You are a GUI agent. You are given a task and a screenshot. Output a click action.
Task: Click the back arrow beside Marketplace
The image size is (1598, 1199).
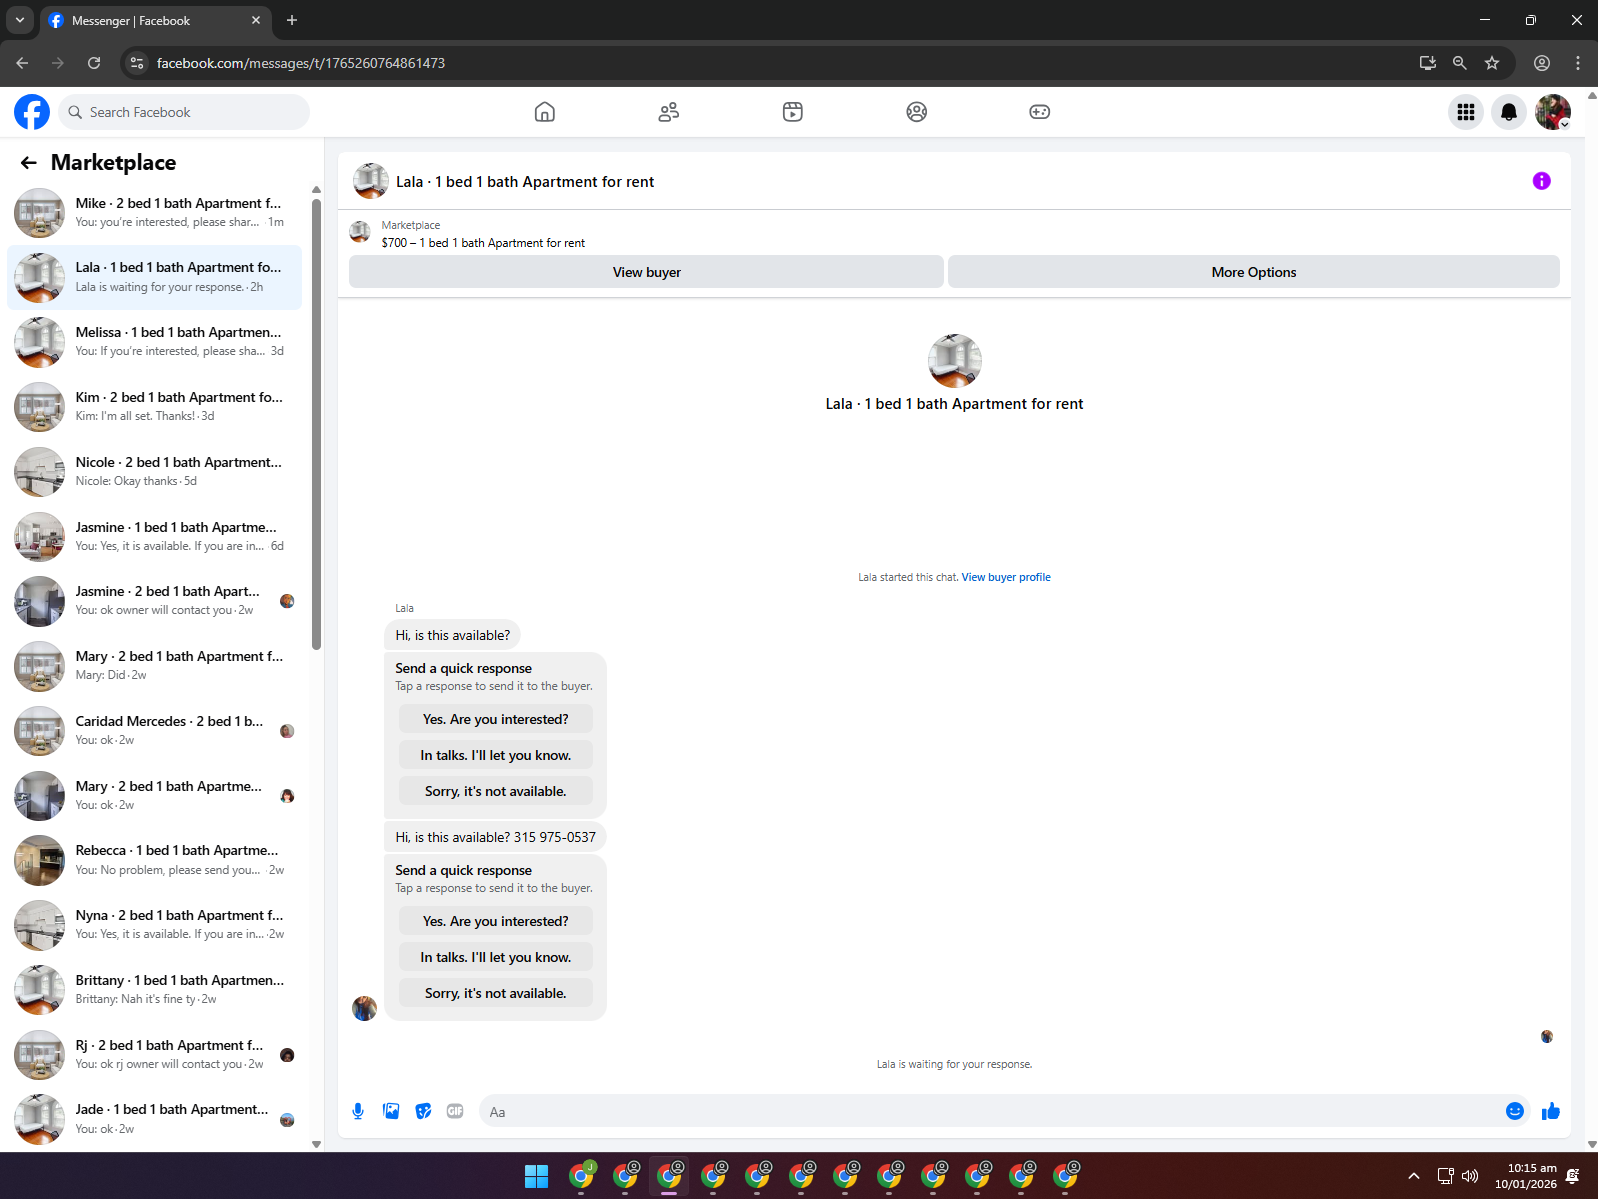coord(29,162)
